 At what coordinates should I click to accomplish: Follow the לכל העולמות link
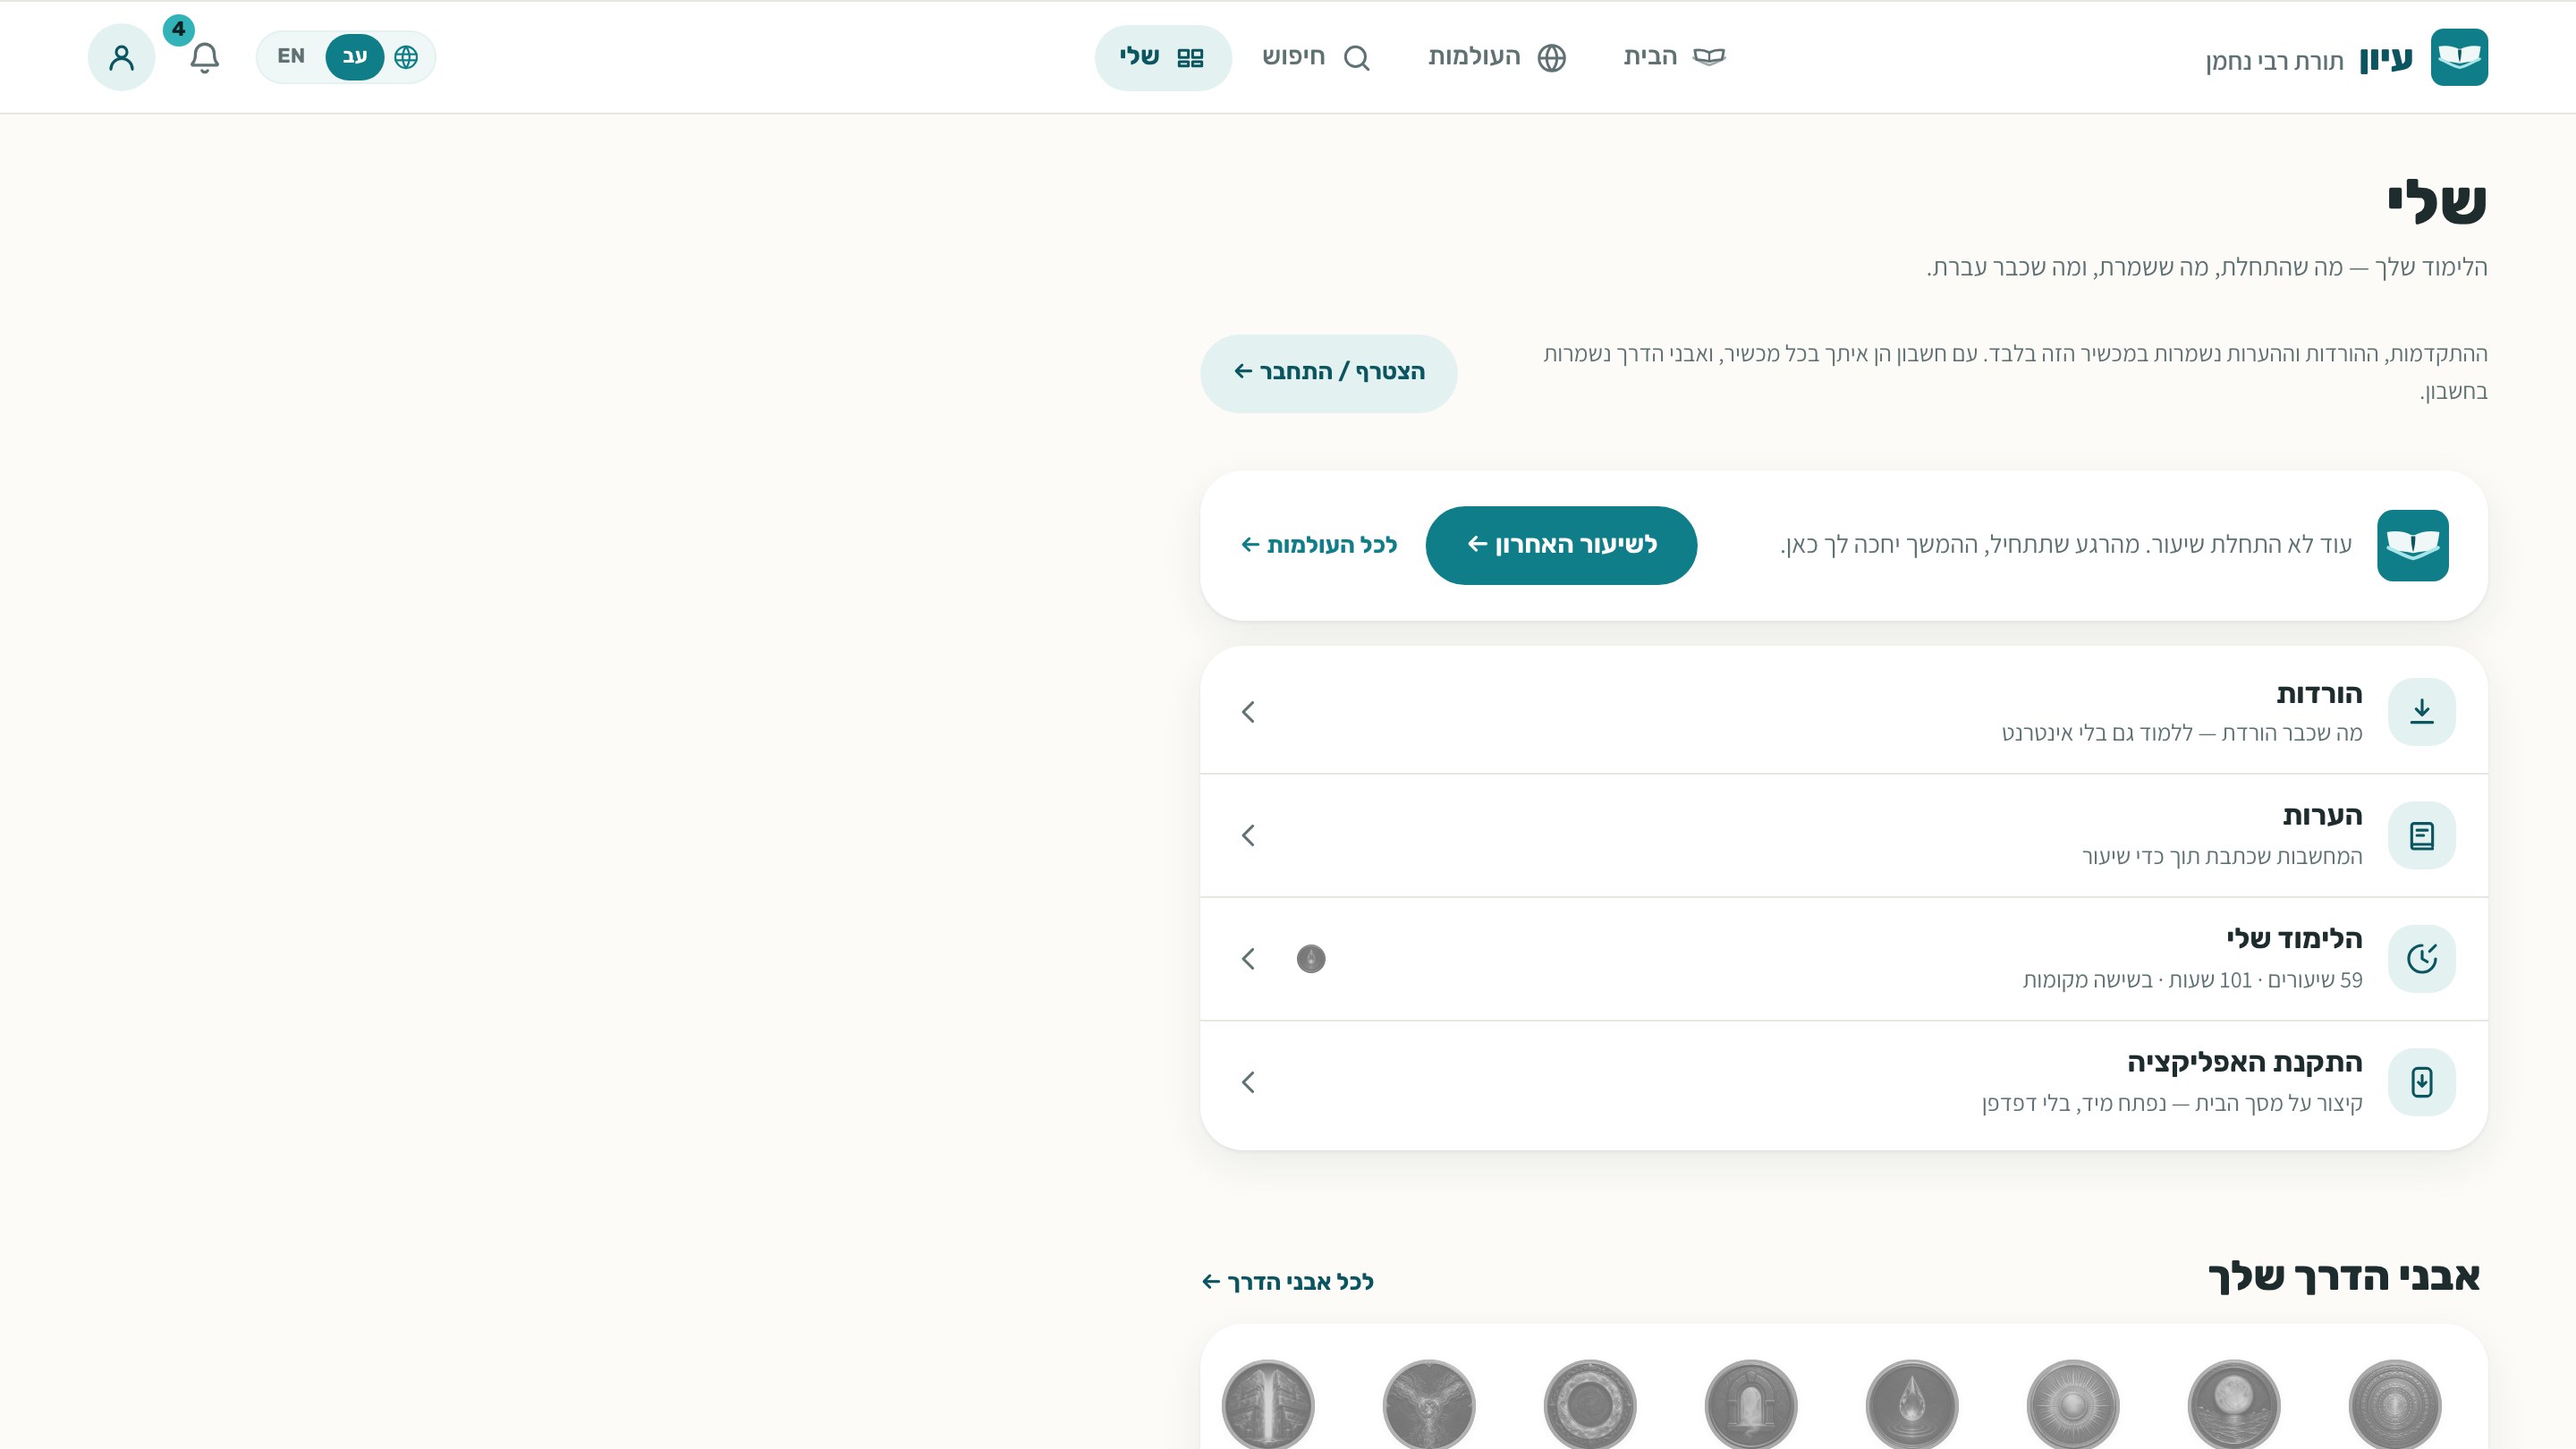1319,545
